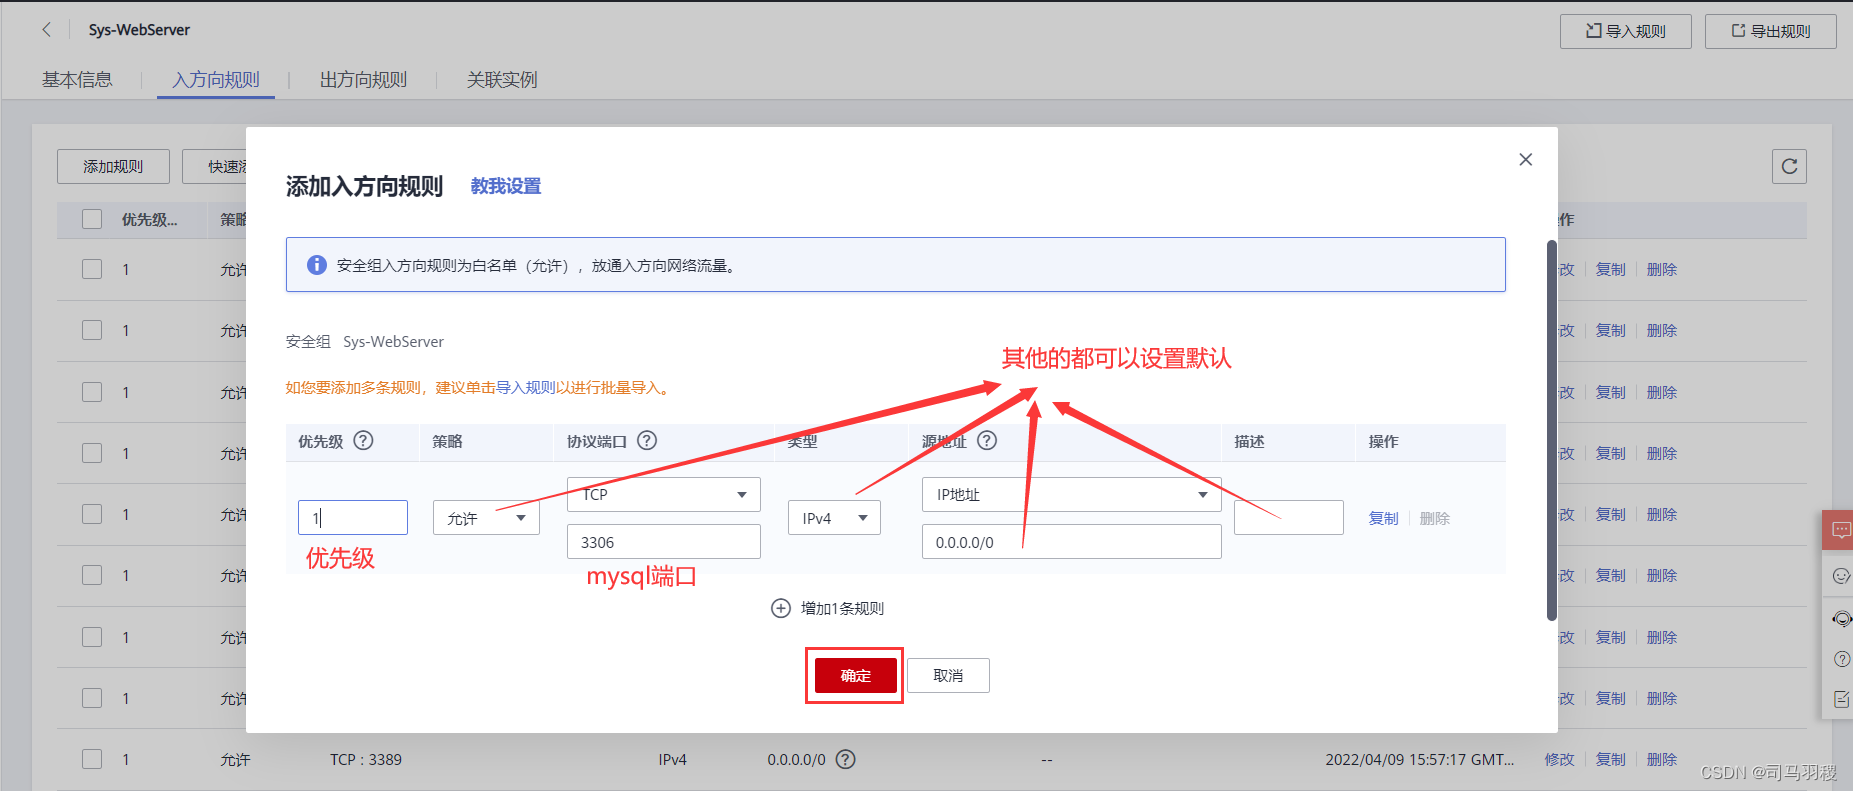The height and width of the screenshot is (791, 1853).
Task: Switch to the 关联实例 tab
Action: pos(502,79)
